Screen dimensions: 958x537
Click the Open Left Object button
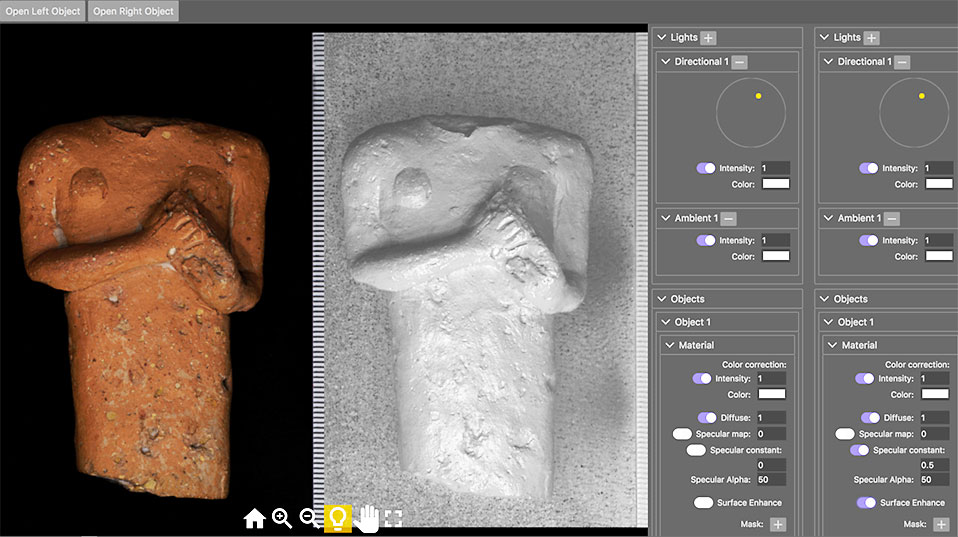point(43,12)
